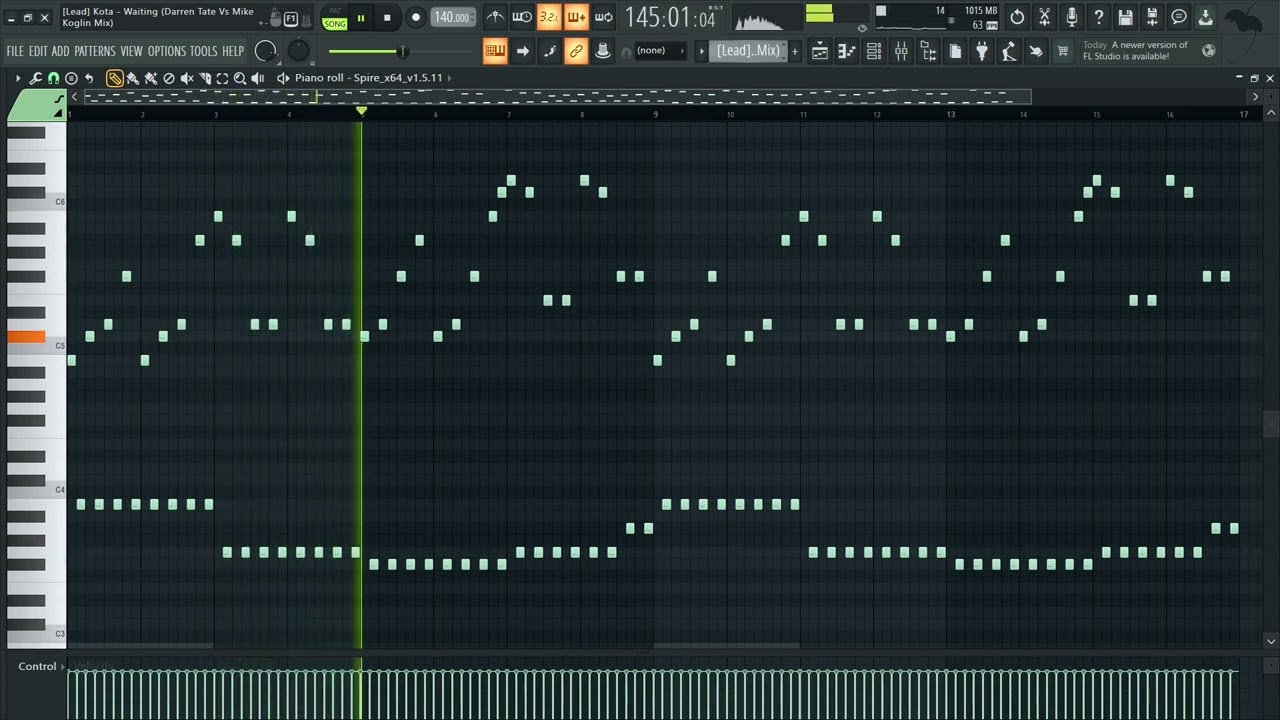Click the record button

(416, 17)
